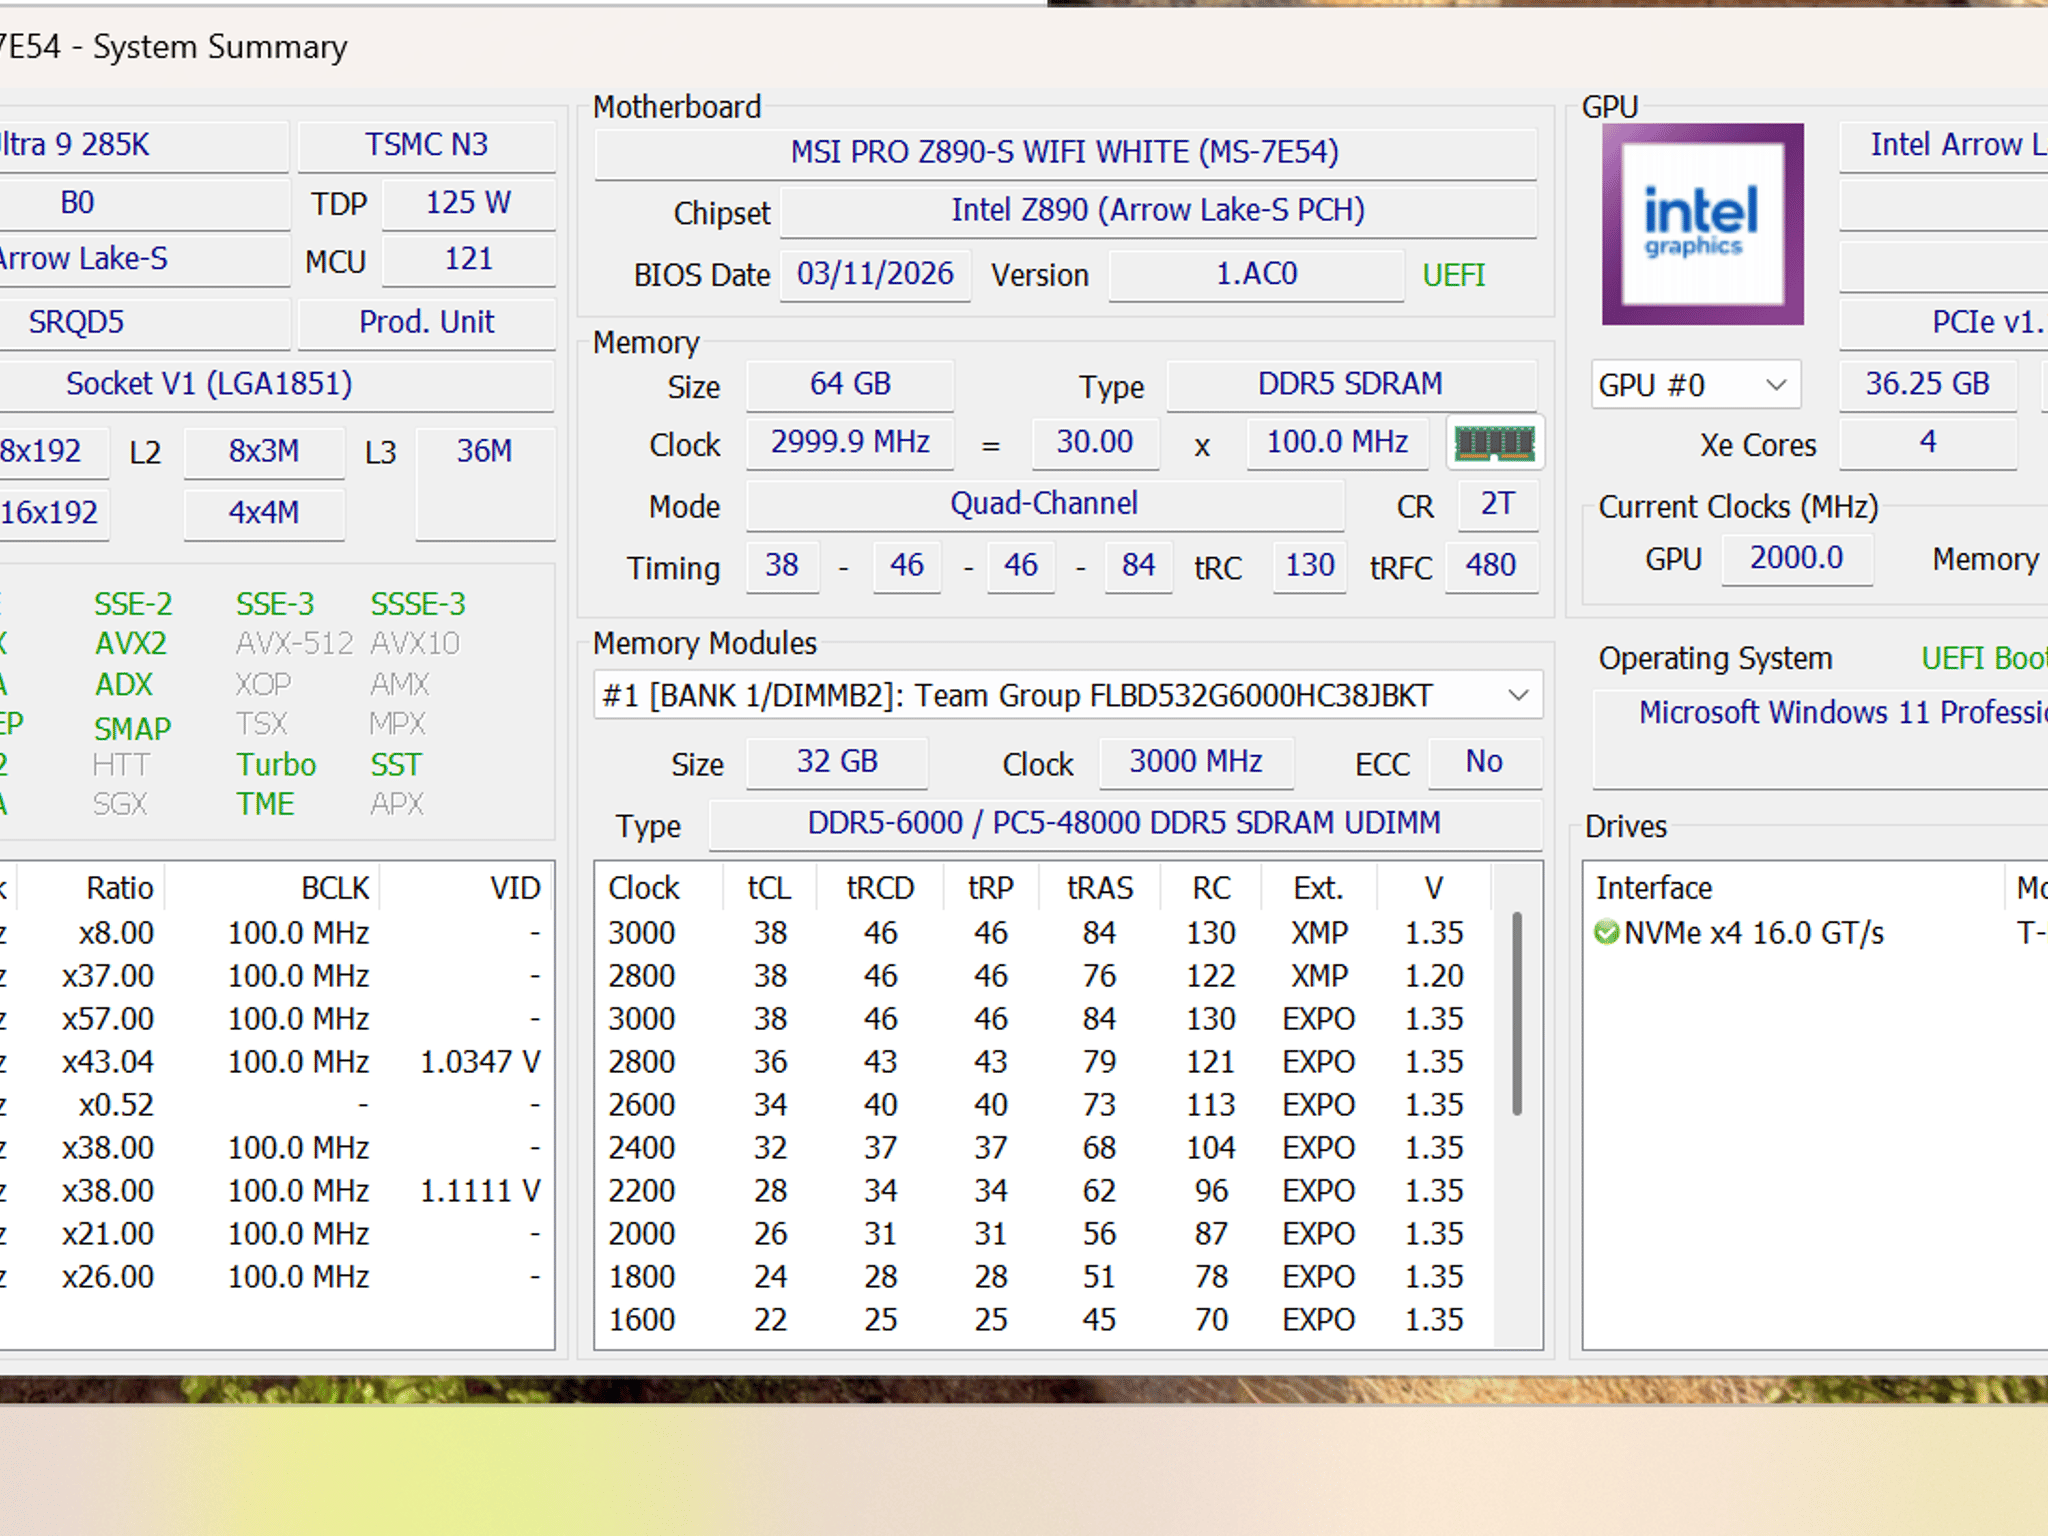Click the Ext. column header
Viewport: 2048px width, 1536px height.
click(1318, 888)
